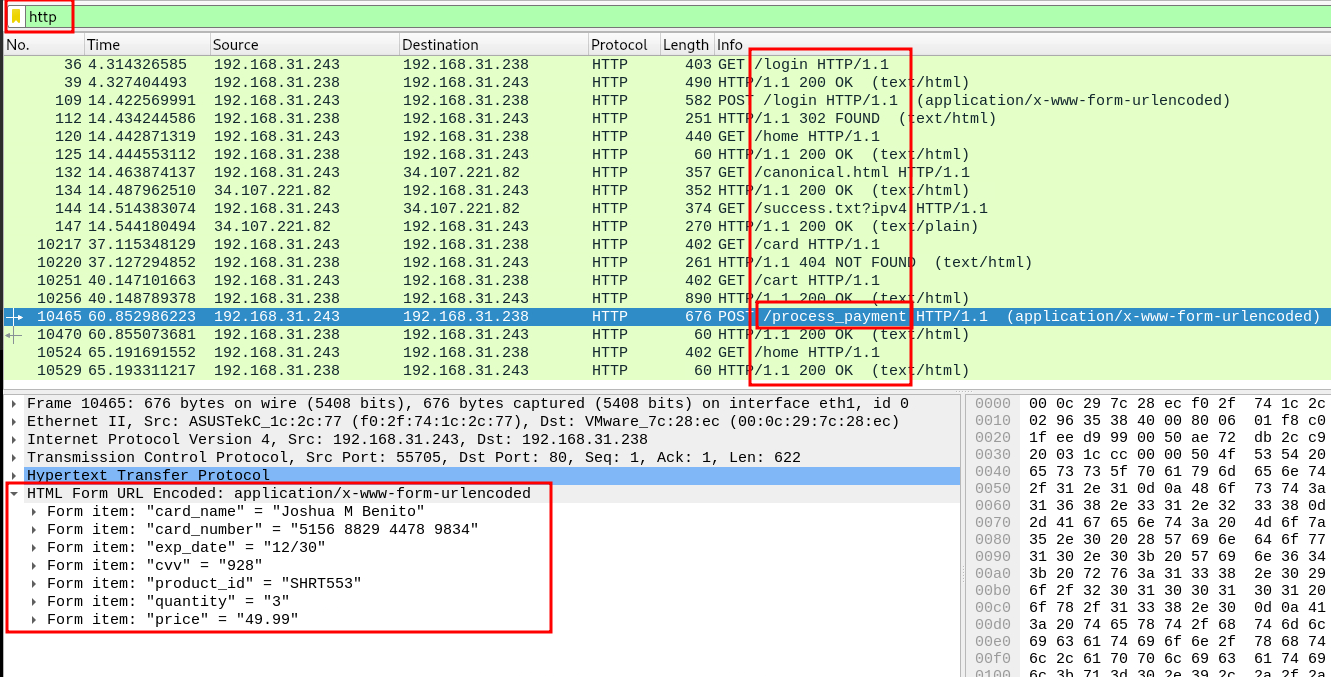
Task: Sort packets by the Time column header
Action: click(x=146, y=45)
